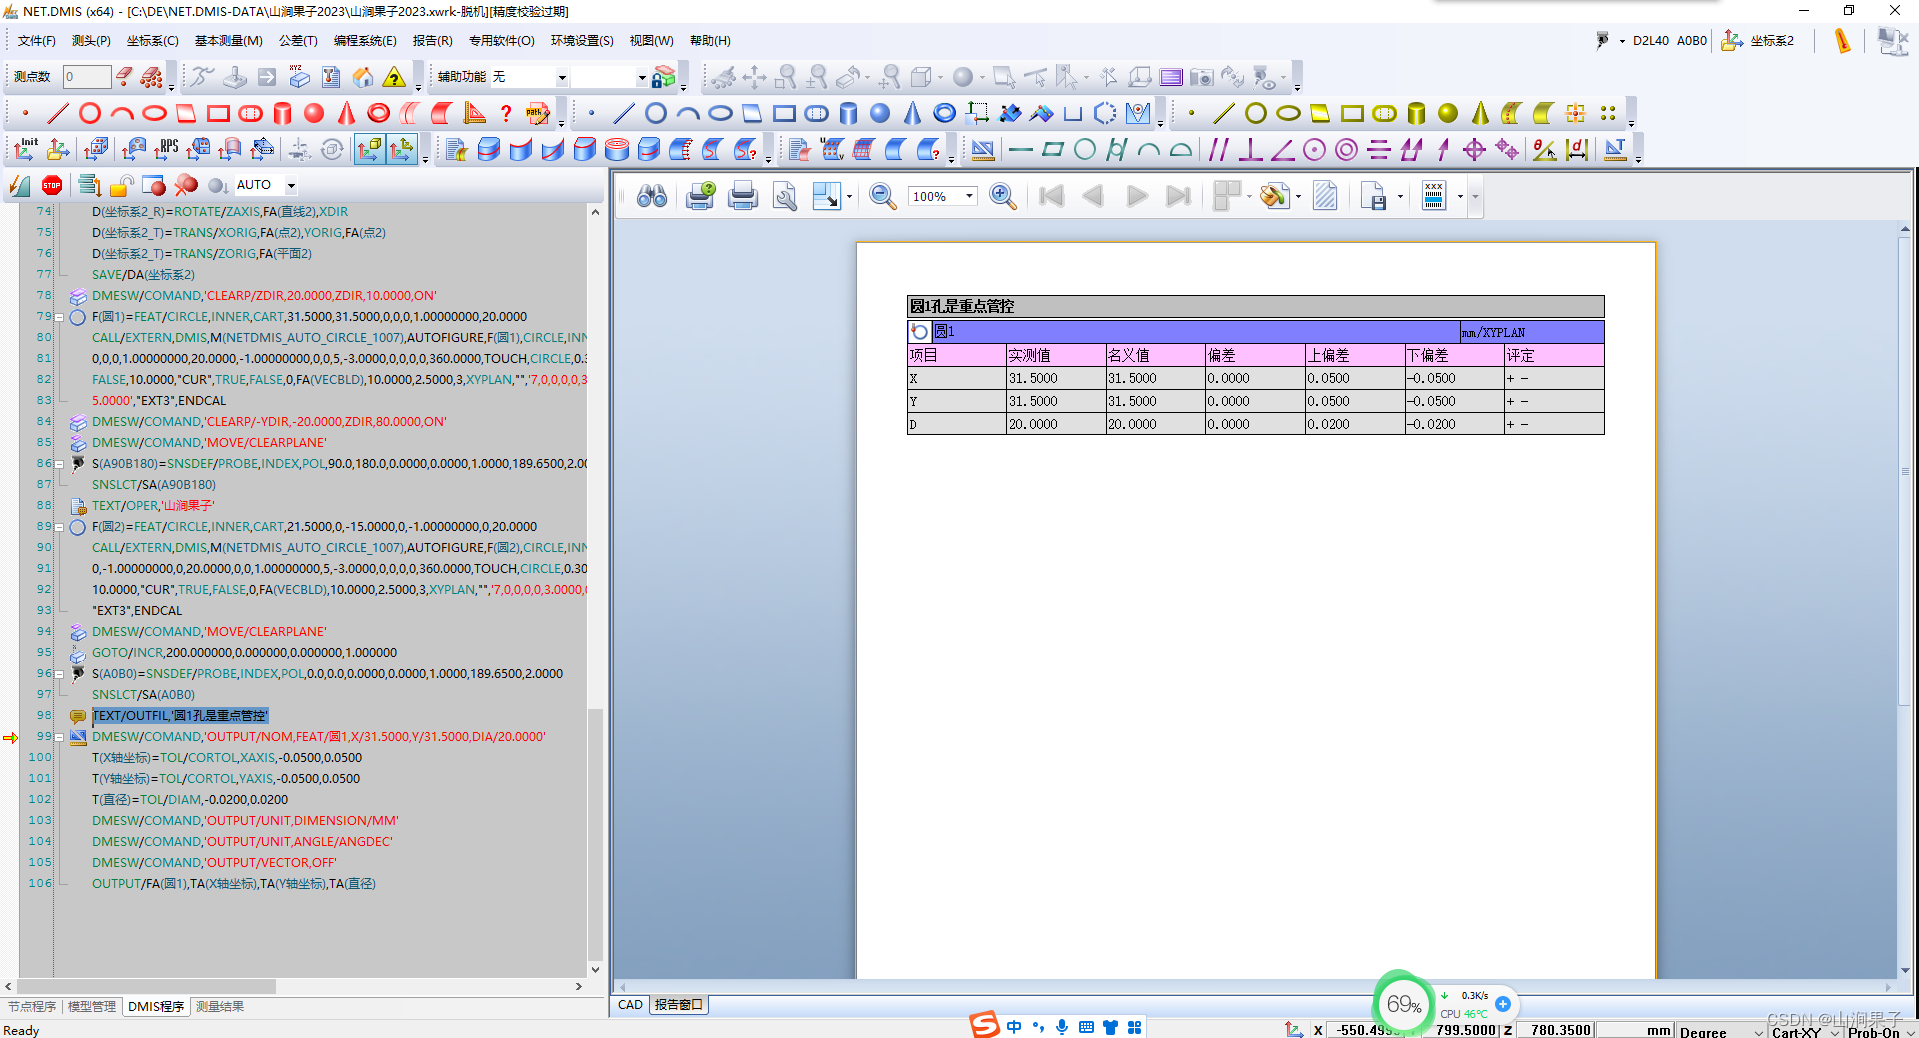Click the 测点数 input field
The height and width of the screenshot is (1038, 1919).
(x=87, y=77)
